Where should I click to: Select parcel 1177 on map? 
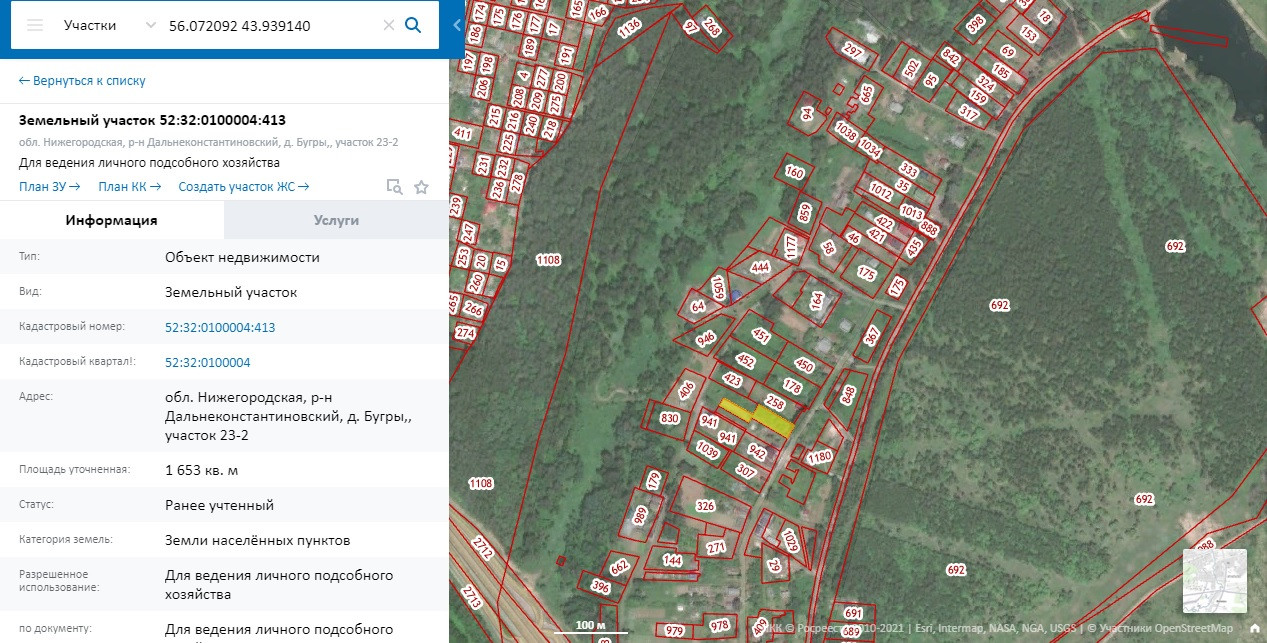point(791,245)
